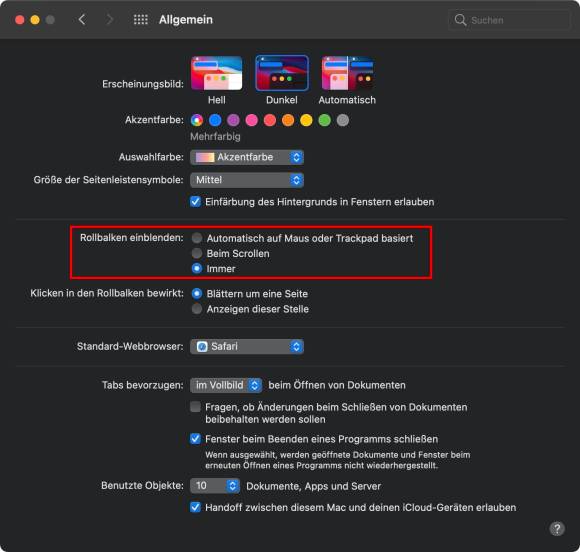Pick the orange accent color
Viewport: 580px width, 552px height.
pyautogui.click(x=288, y=120)
